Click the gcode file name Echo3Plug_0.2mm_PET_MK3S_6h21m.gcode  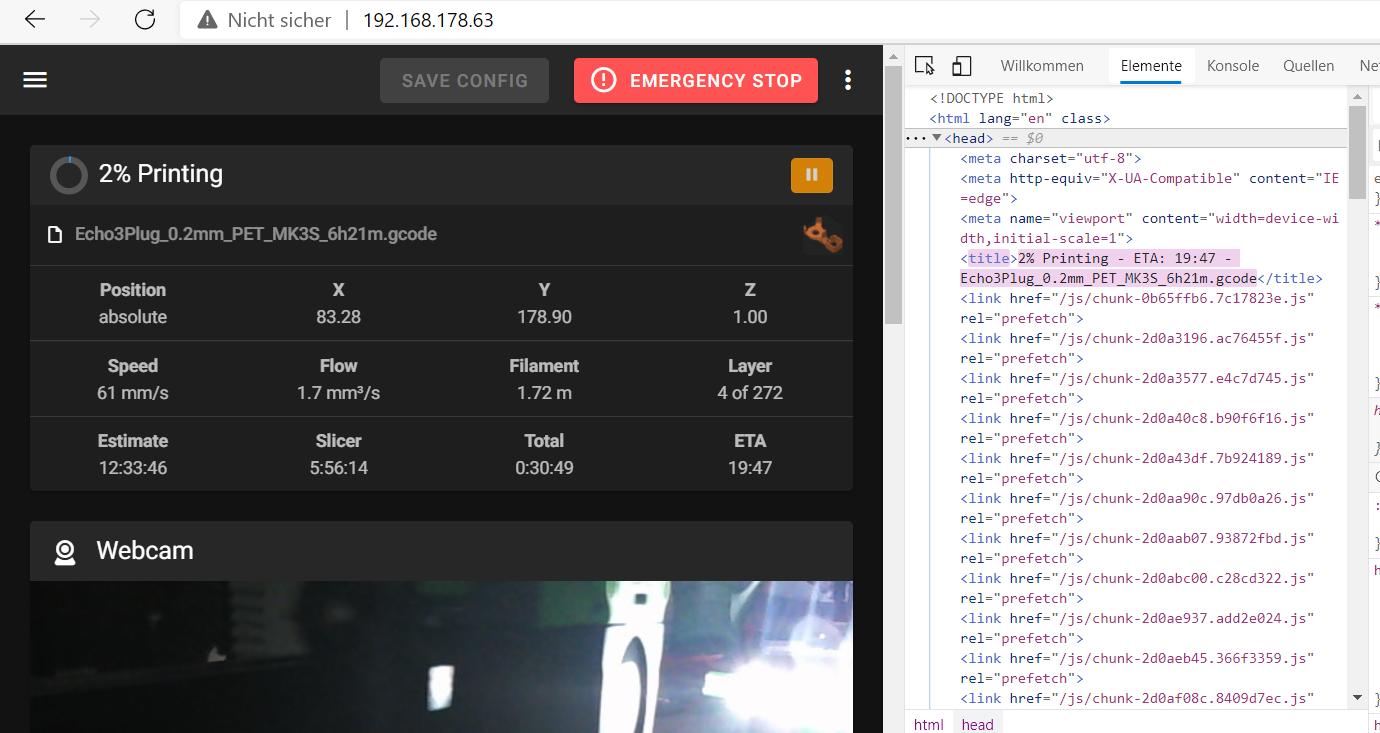pyautogui.click(x=256, y=235)
